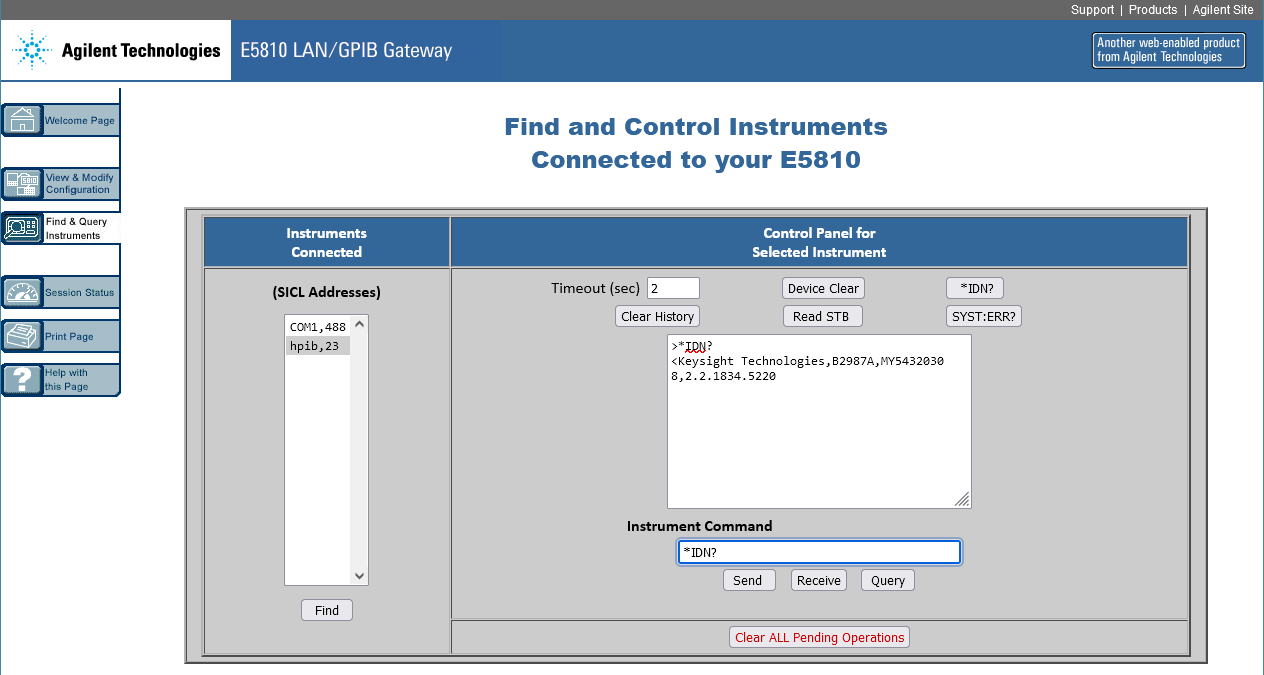The image size is (1264, 675).
Task: Click the 'Another web-enabled product' banner
Action: (x=1169, y=50)
